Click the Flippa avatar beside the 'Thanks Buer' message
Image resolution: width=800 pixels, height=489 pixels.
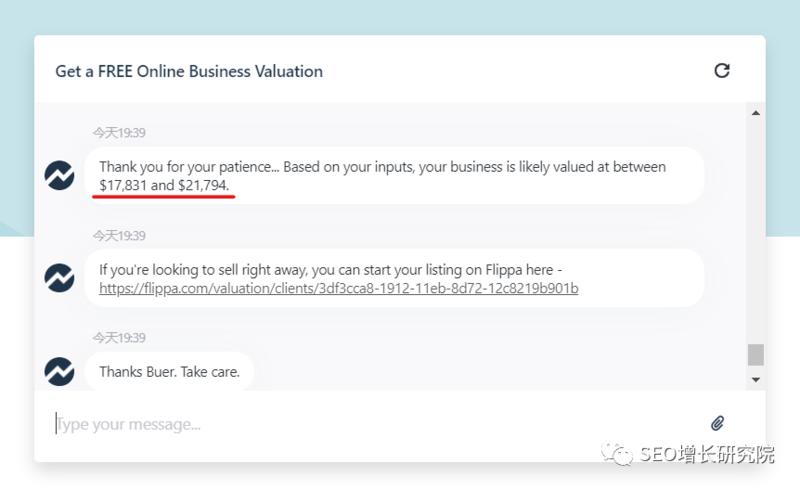click(60, 371)
